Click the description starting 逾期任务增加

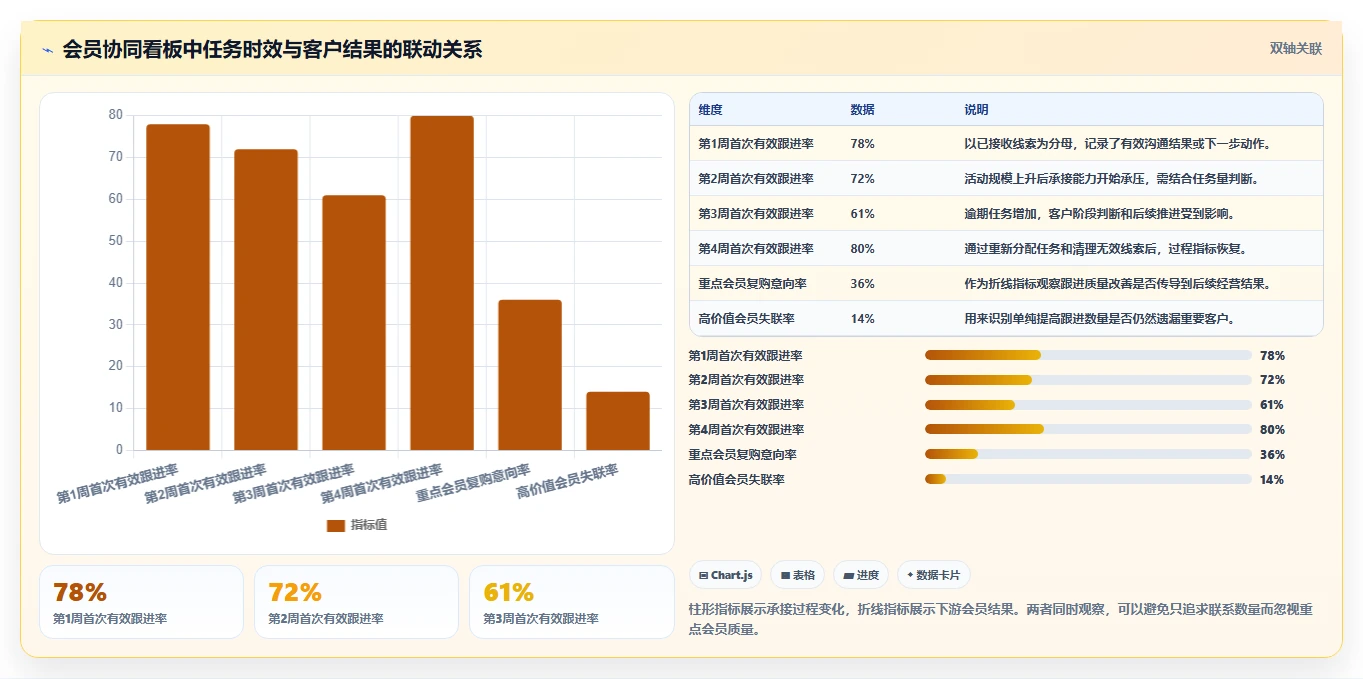1099,214
